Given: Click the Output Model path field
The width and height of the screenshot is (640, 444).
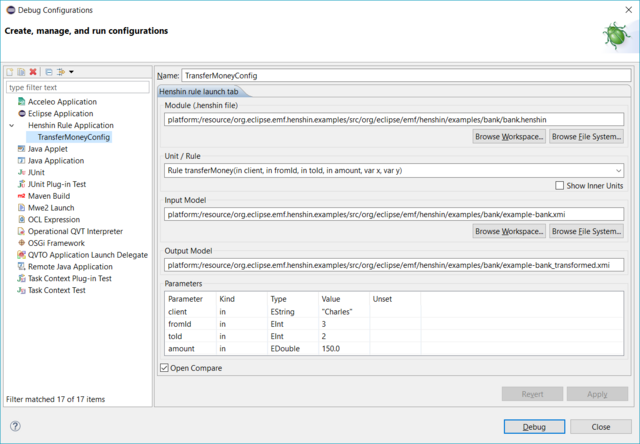Looking at the screenshot, I should [394, 265].
